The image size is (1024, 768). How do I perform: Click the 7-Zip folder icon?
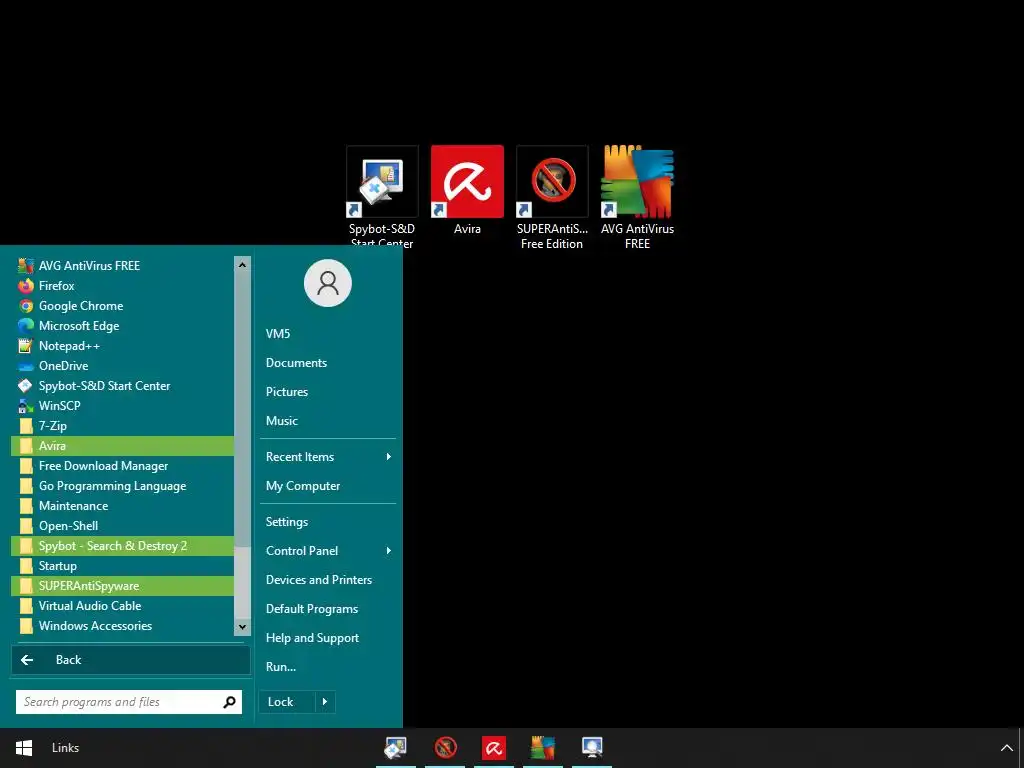[26, 426]
